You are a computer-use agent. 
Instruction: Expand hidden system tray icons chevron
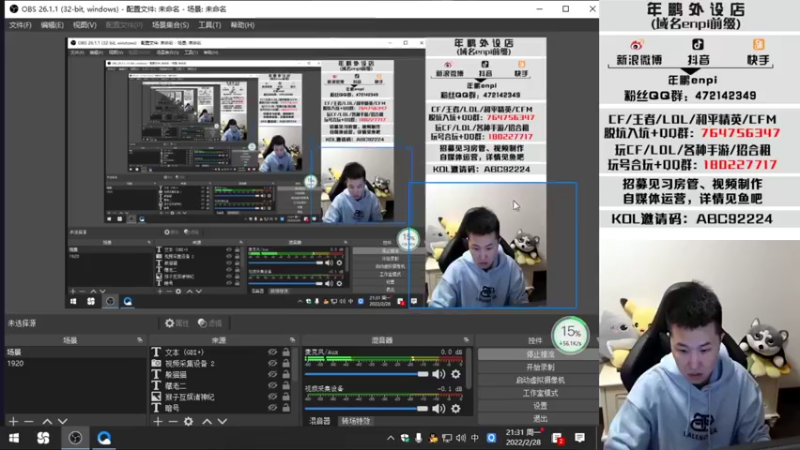point(390,438)
